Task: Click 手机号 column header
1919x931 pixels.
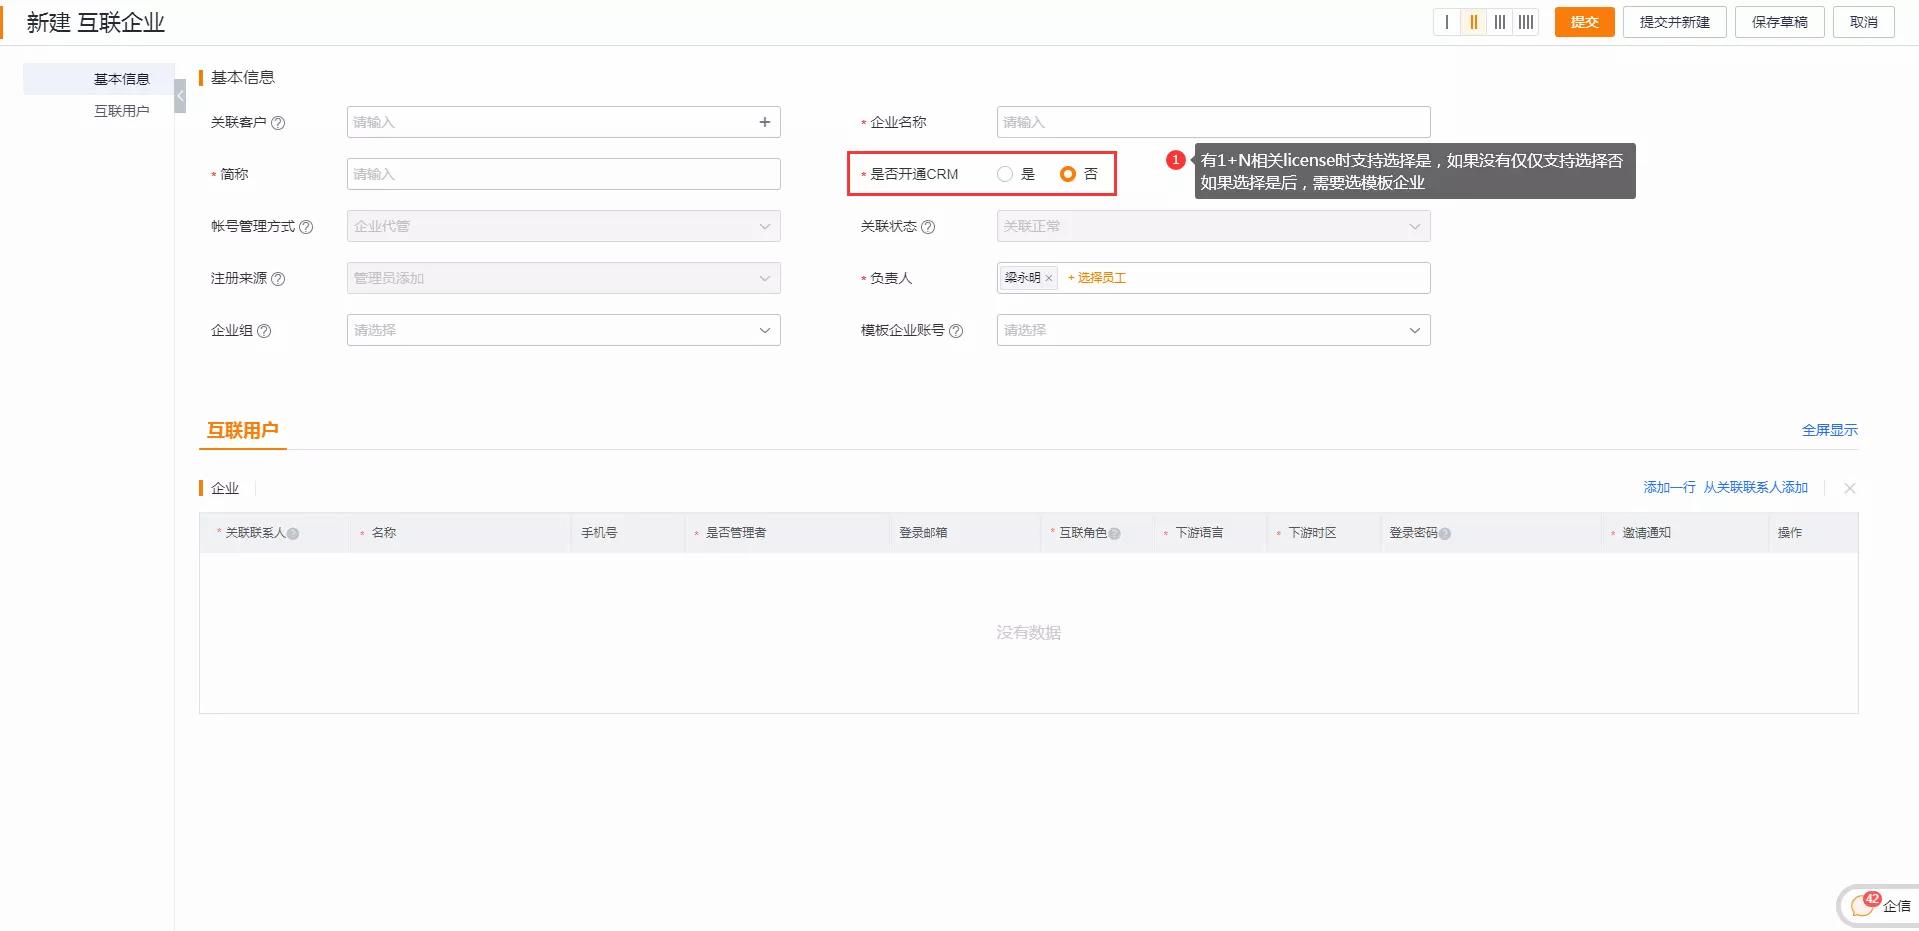Action: tap(599, 533)
